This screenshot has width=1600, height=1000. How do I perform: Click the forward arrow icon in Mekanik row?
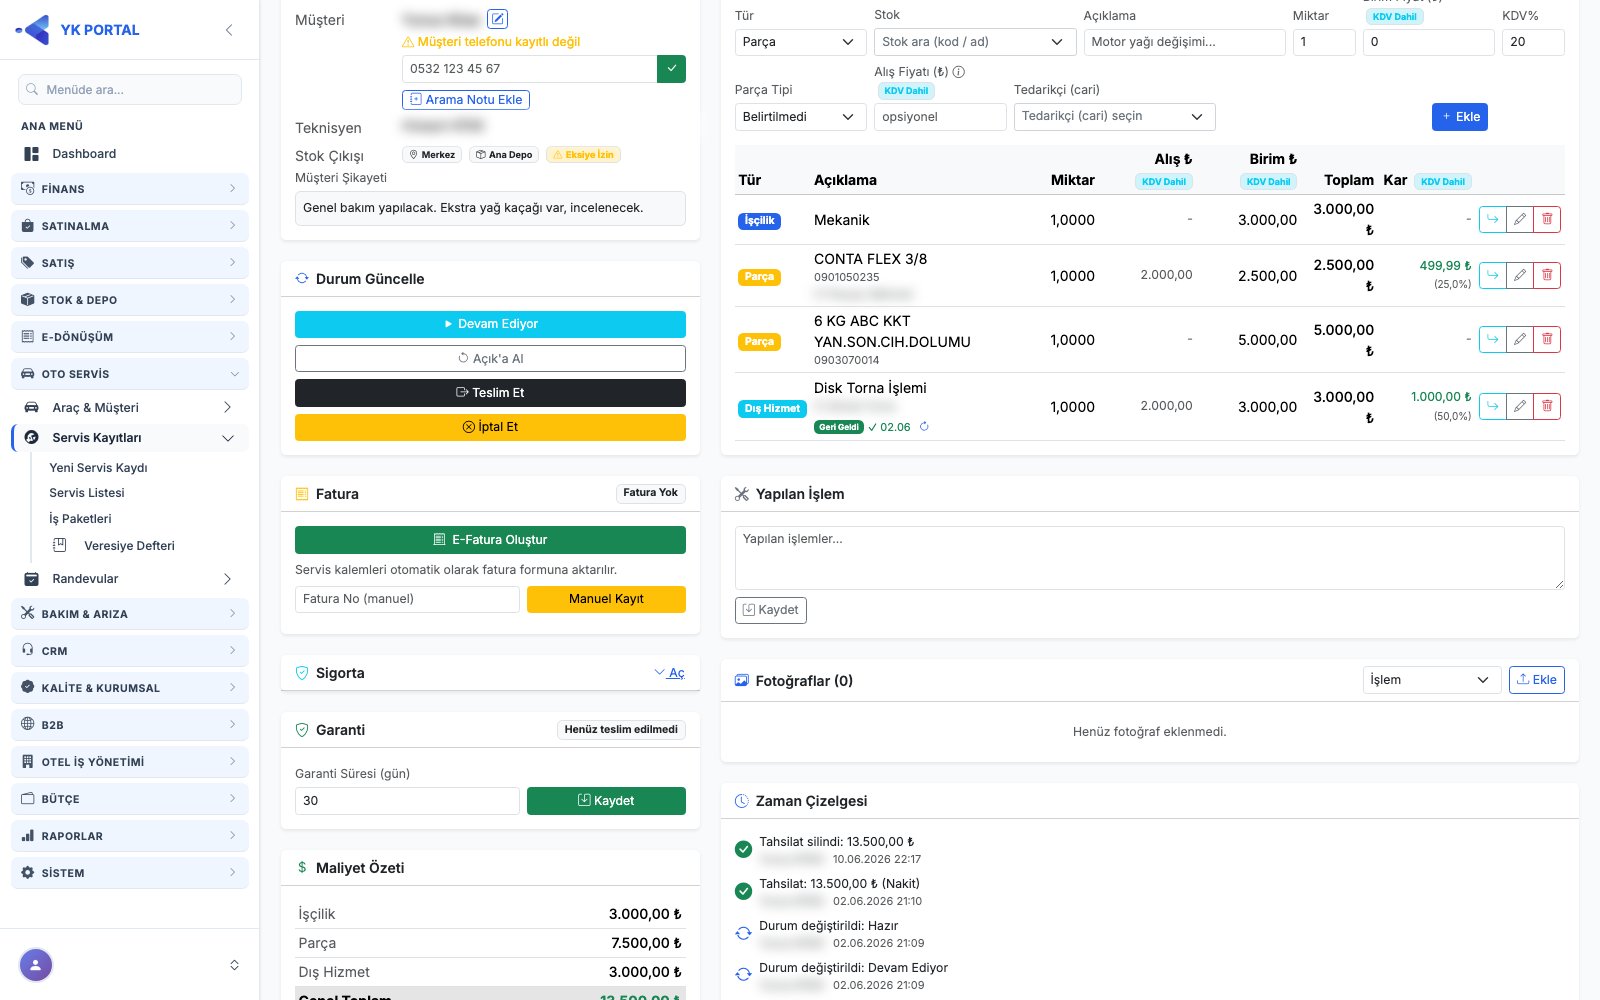point(1492,220)
